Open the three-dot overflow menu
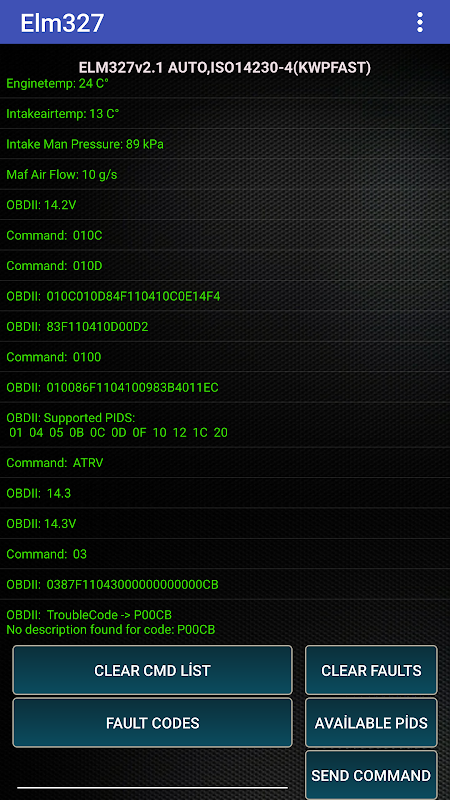Image resolution: width=450 pixels, height=800 pixels. pos(419,22)
